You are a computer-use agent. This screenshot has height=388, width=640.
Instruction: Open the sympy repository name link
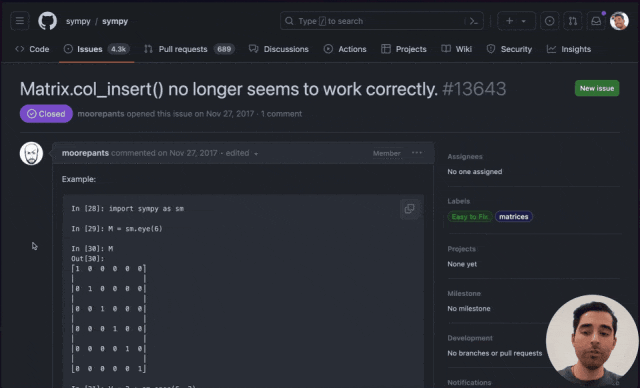point(115,21)
